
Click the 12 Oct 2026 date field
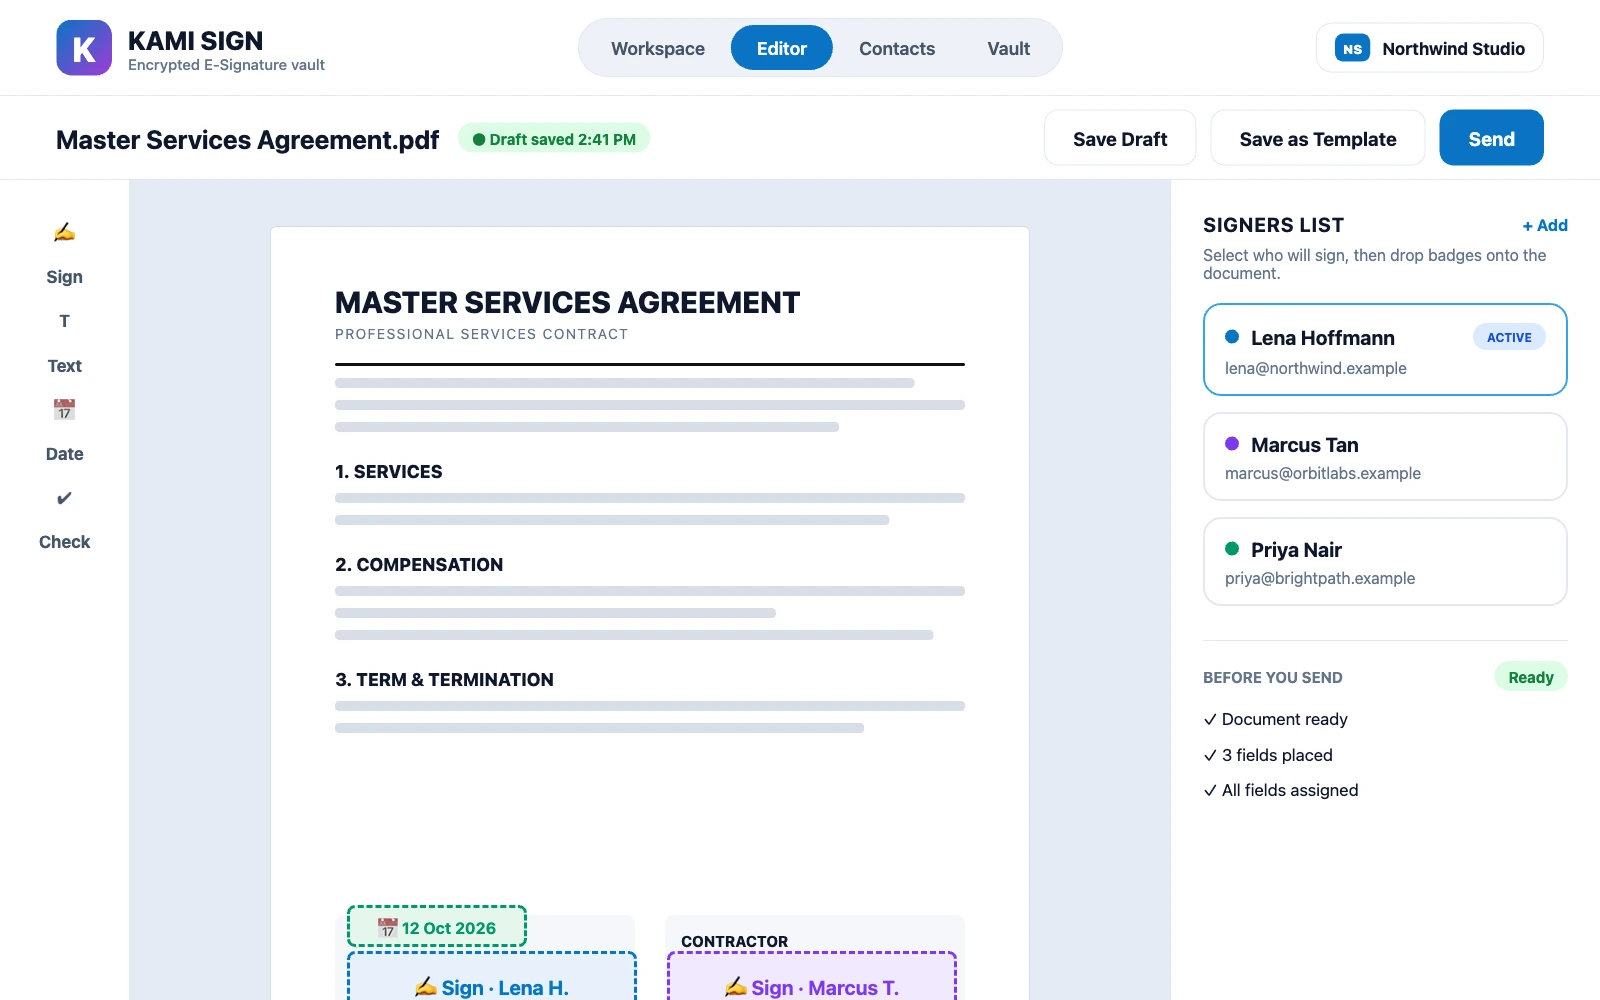[437, 927]
